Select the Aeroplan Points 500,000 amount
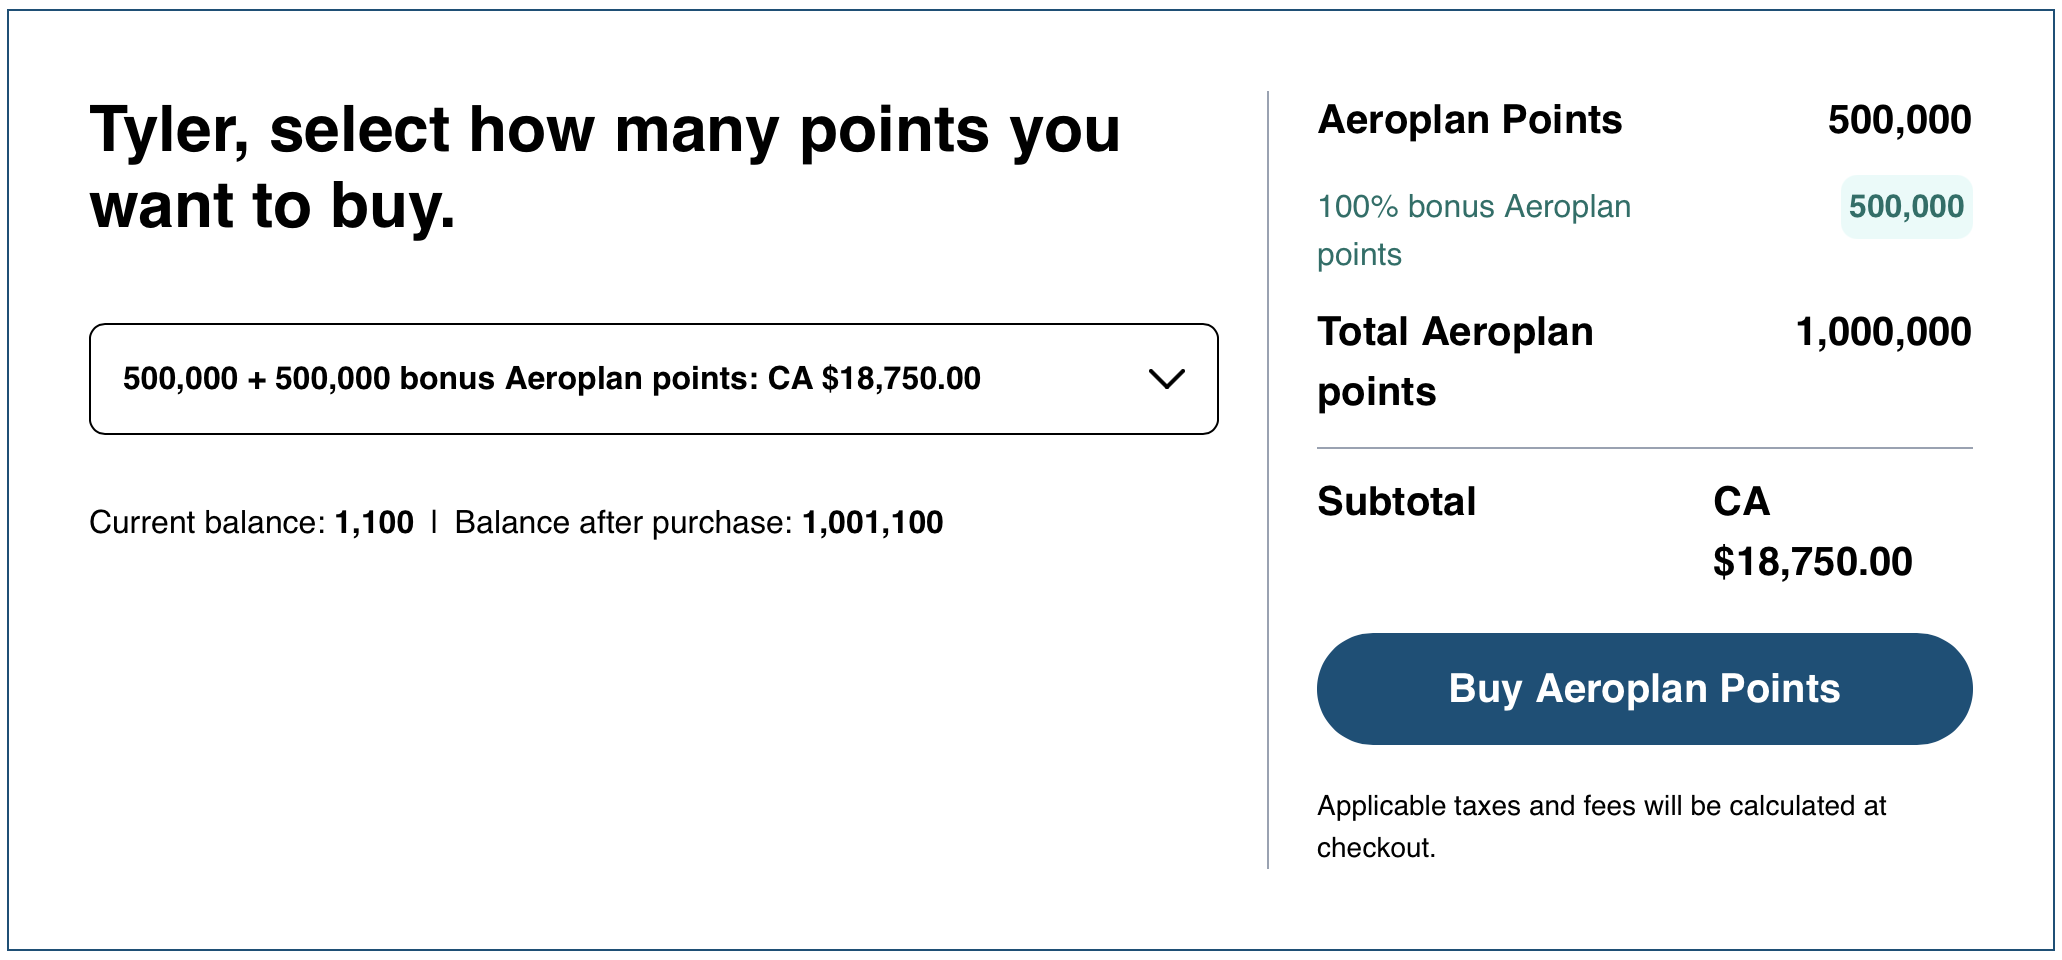 tap(1899, 119)
